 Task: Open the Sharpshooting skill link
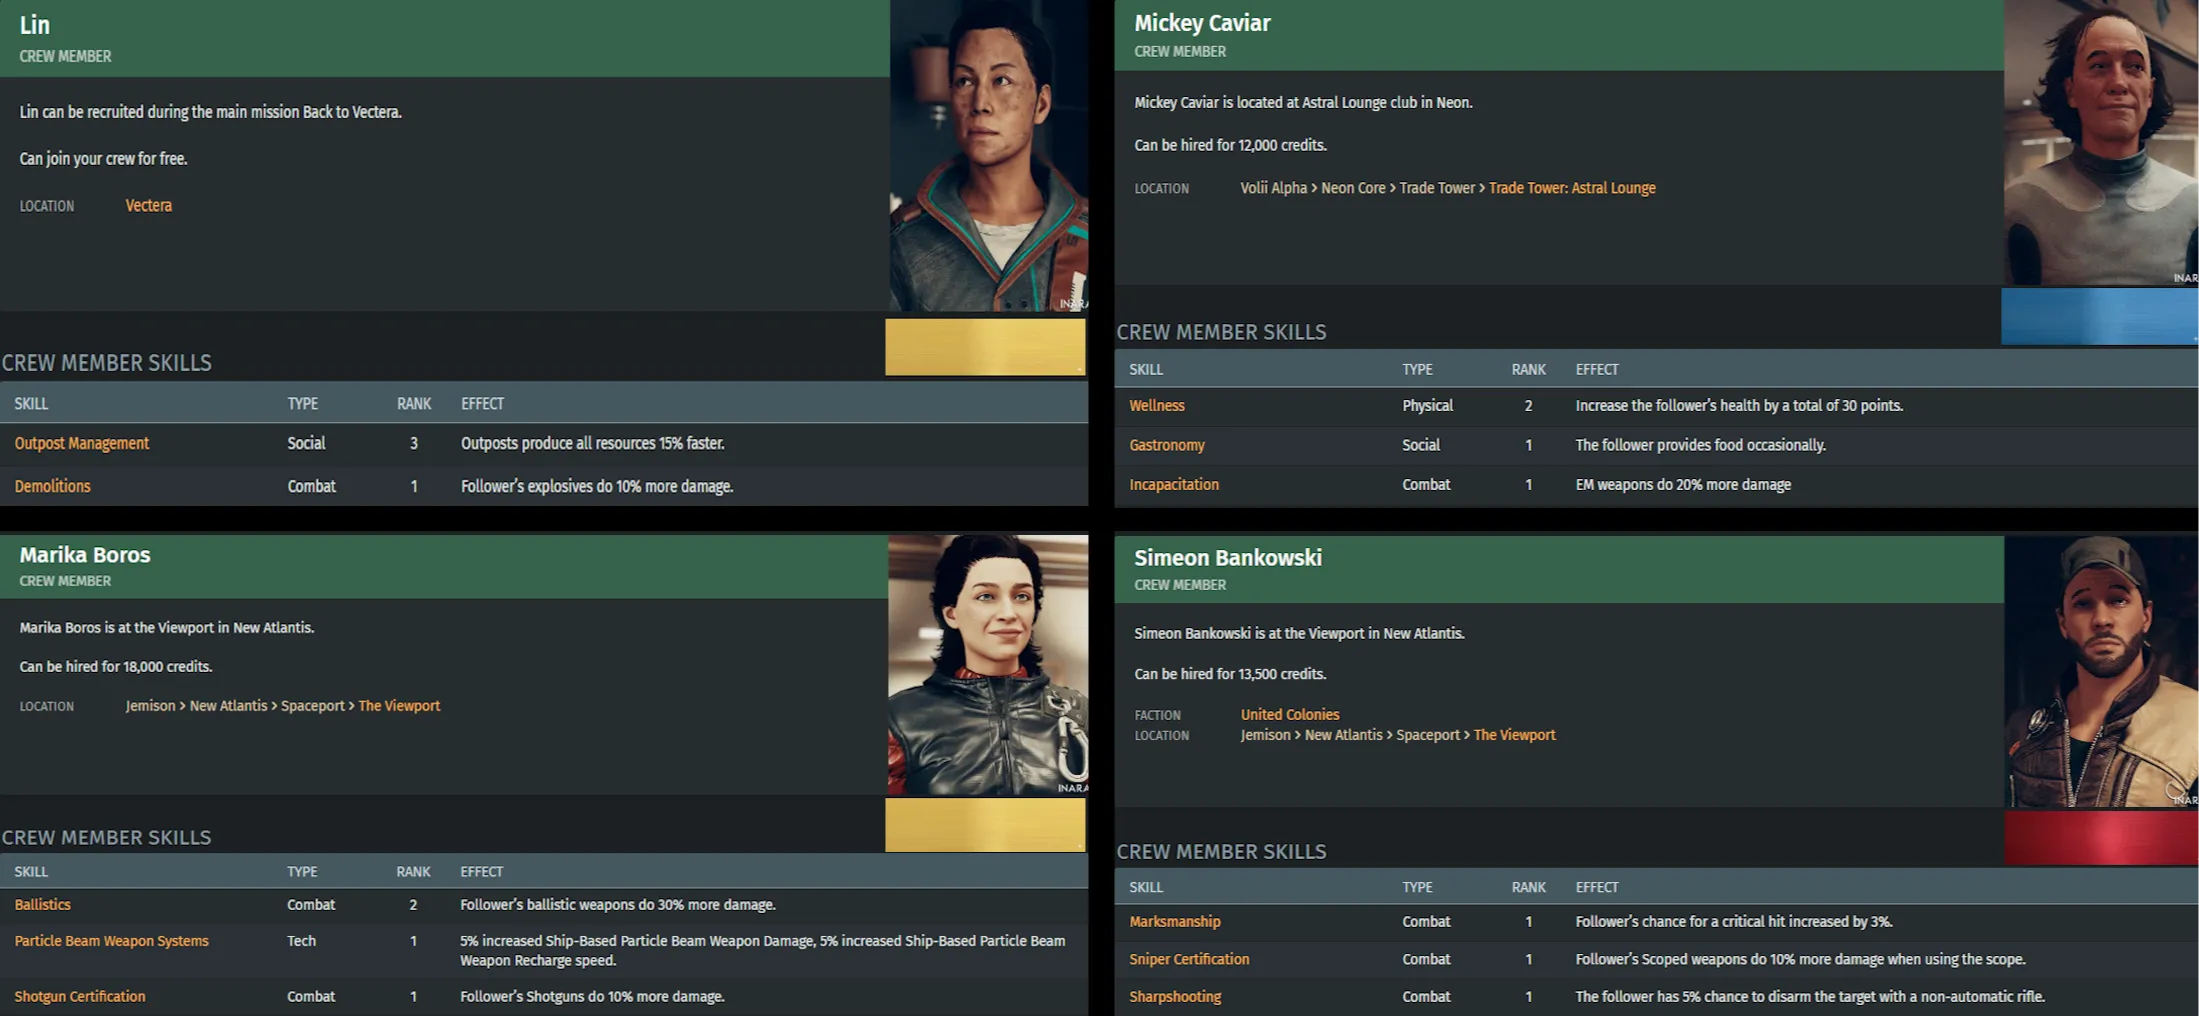click(x=1175, y=996)
